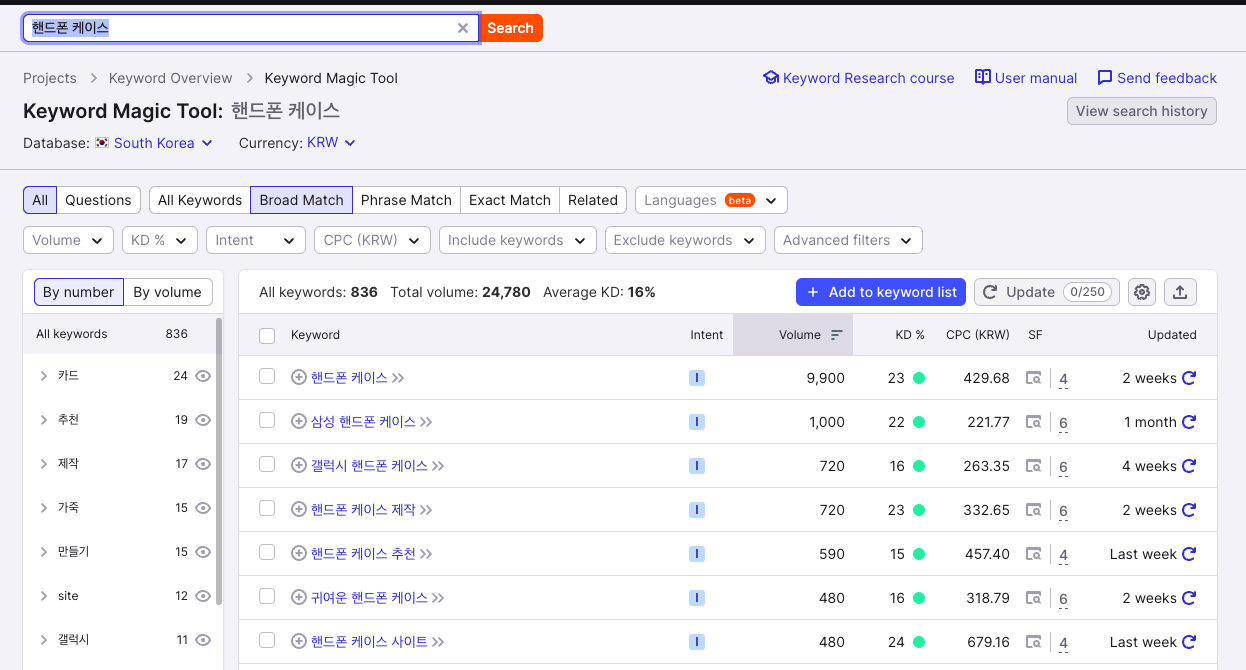Open Keyword Research course link
The width and height of the screenshot is (1246, 670).
pyautogui.click(x=859, y=78)
